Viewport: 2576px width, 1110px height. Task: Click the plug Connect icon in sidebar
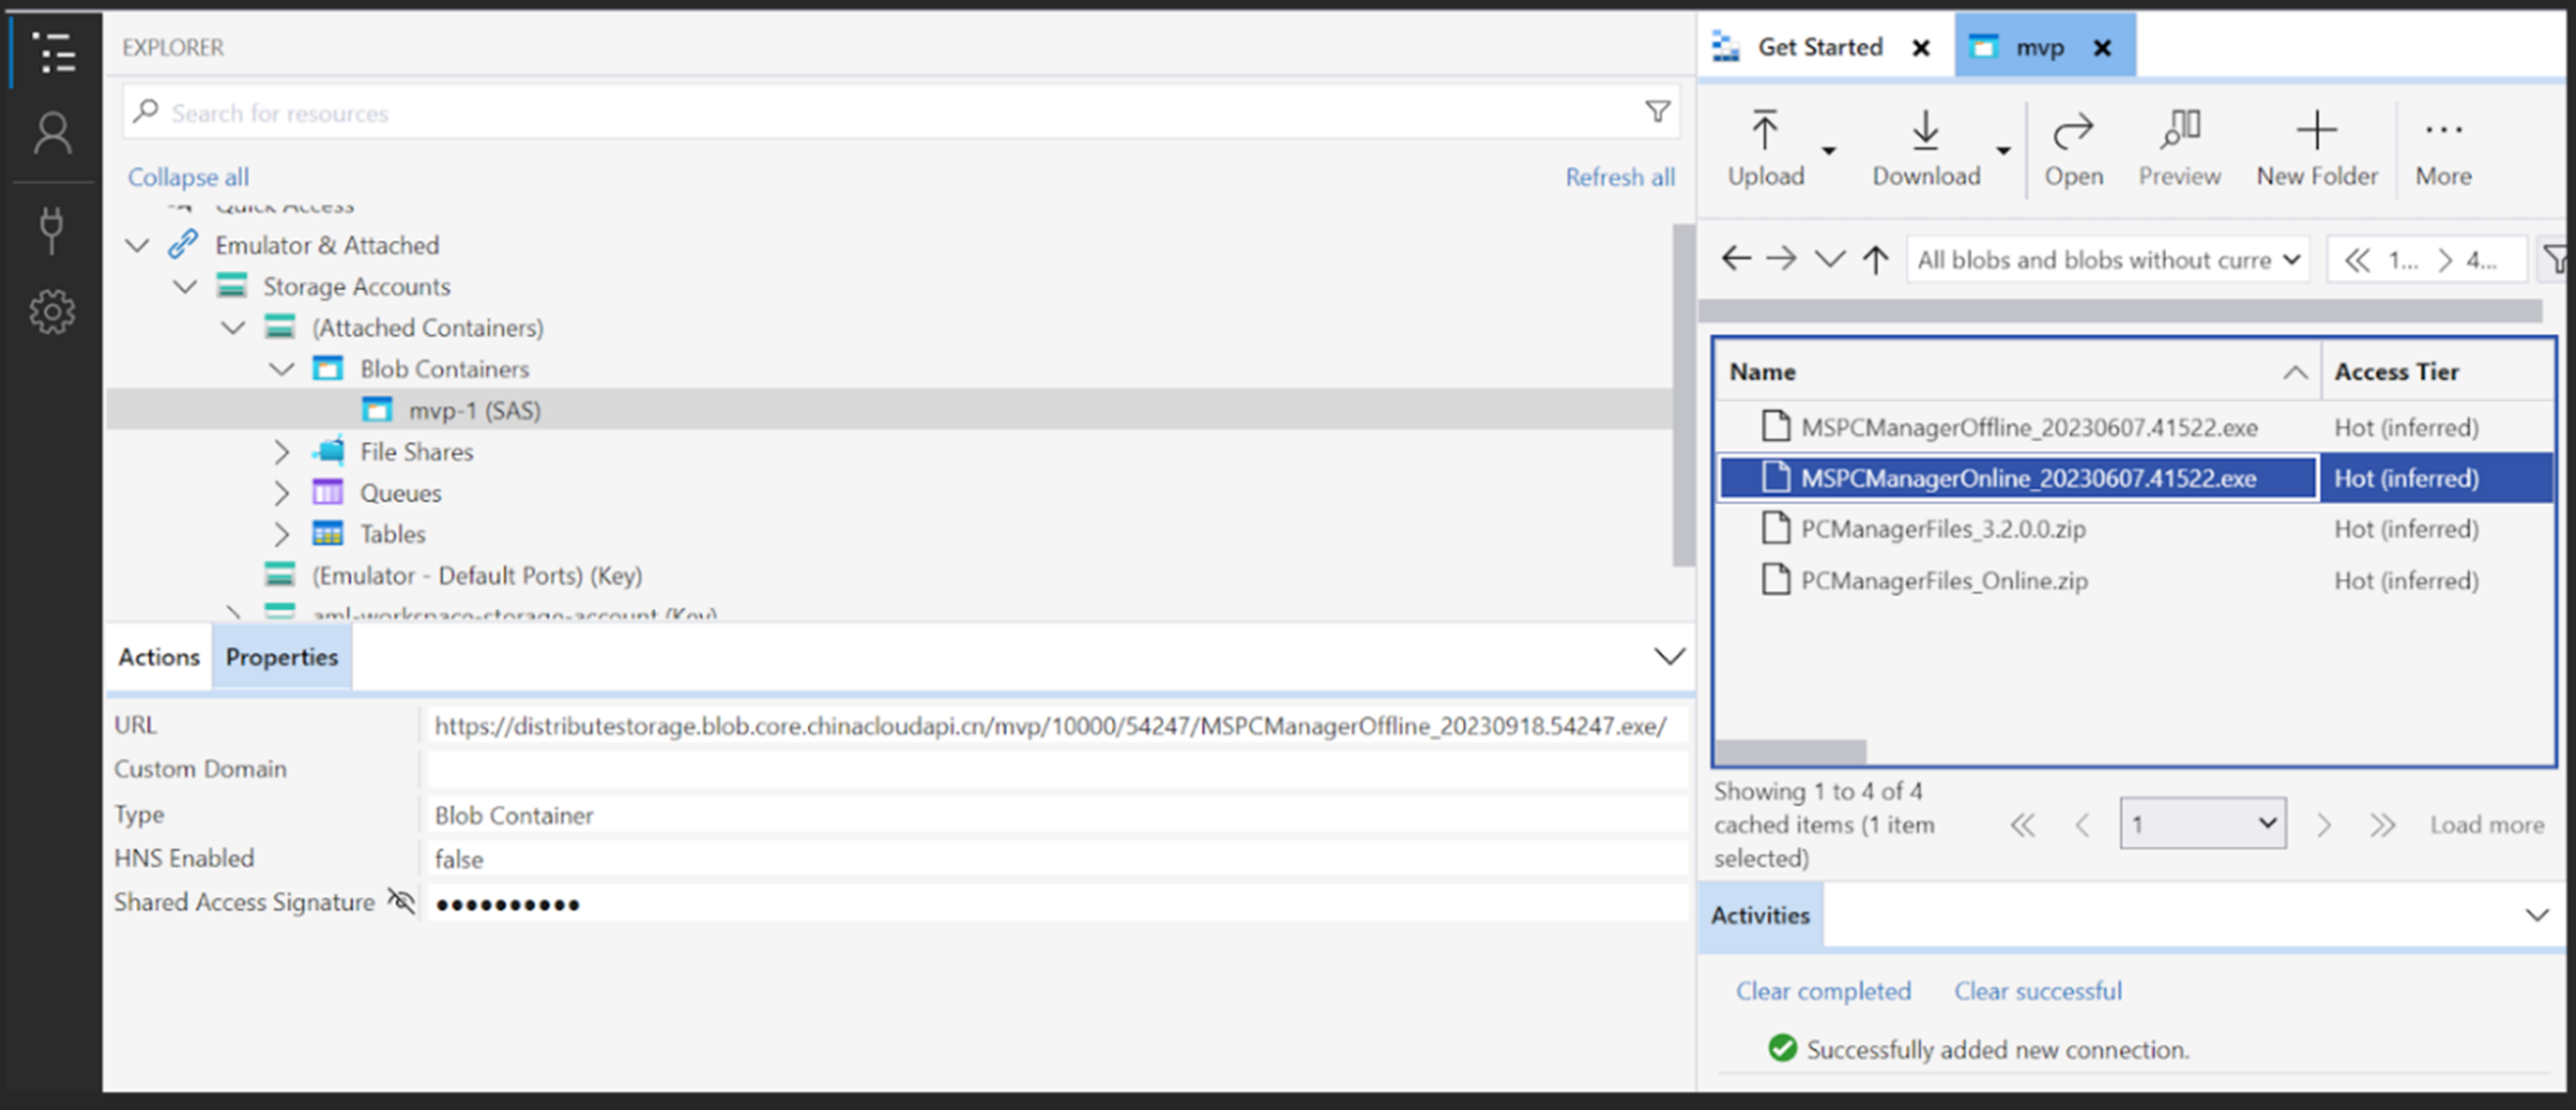point(52,230)
